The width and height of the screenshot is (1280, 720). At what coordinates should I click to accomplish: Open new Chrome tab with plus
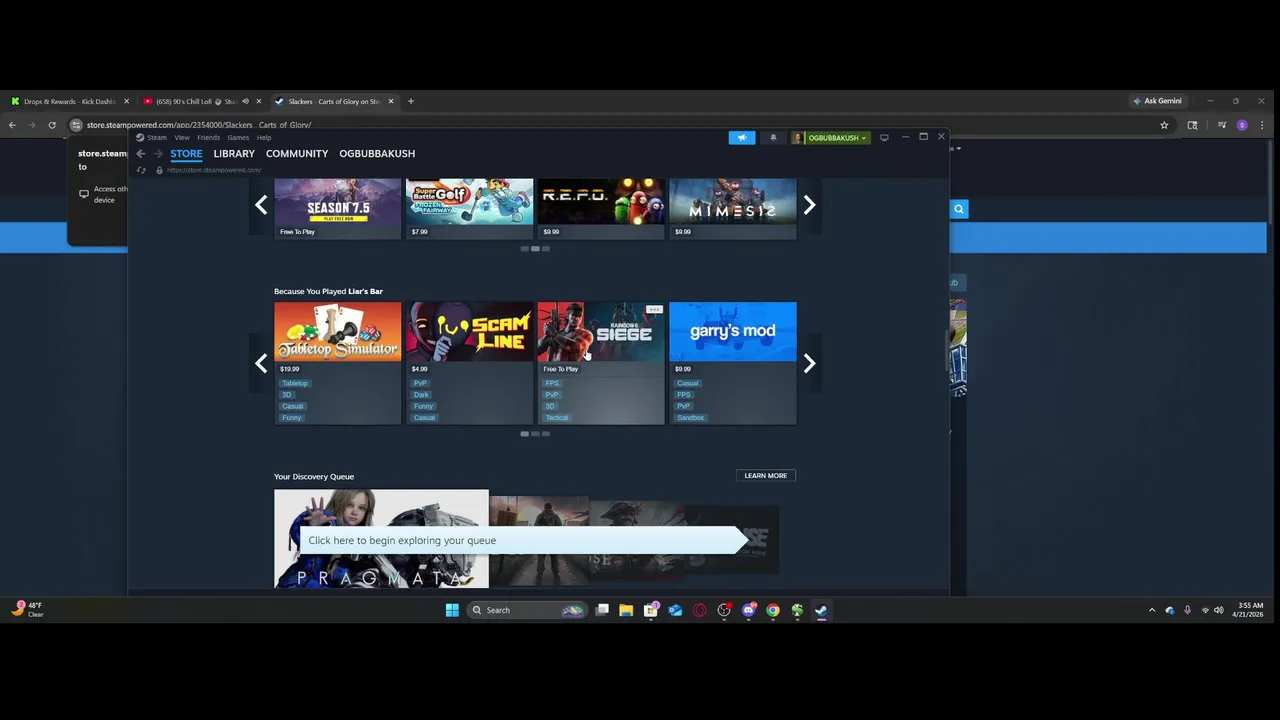pos(410,101)
